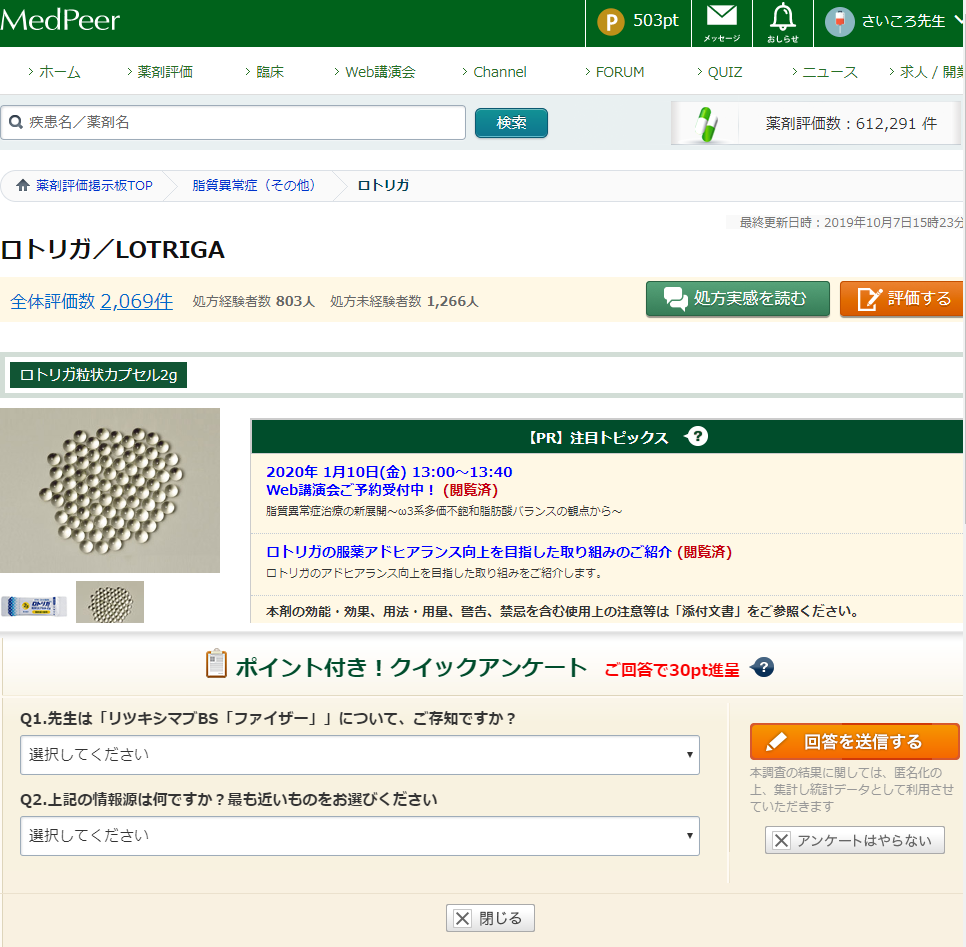The height and width of the screenshot is (947, 966).
Task: Click the 薬剤評価数：612,291 件 text
Action: tap(851, 123)
